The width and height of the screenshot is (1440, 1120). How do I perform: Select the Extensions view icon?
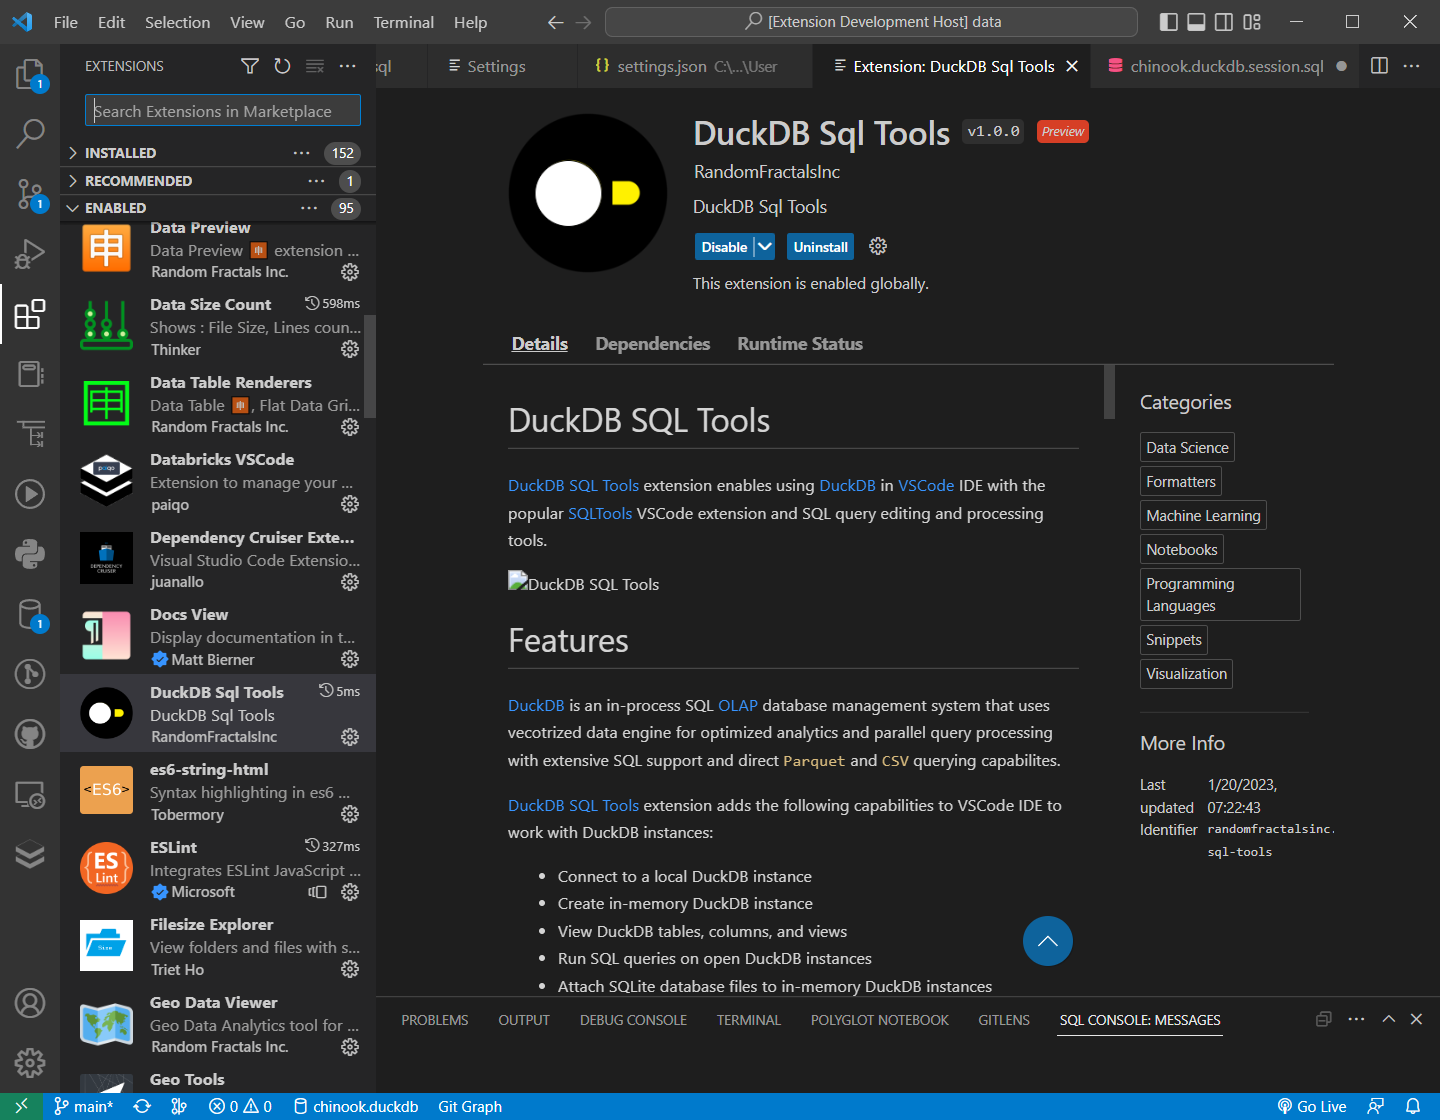[30, 314]
